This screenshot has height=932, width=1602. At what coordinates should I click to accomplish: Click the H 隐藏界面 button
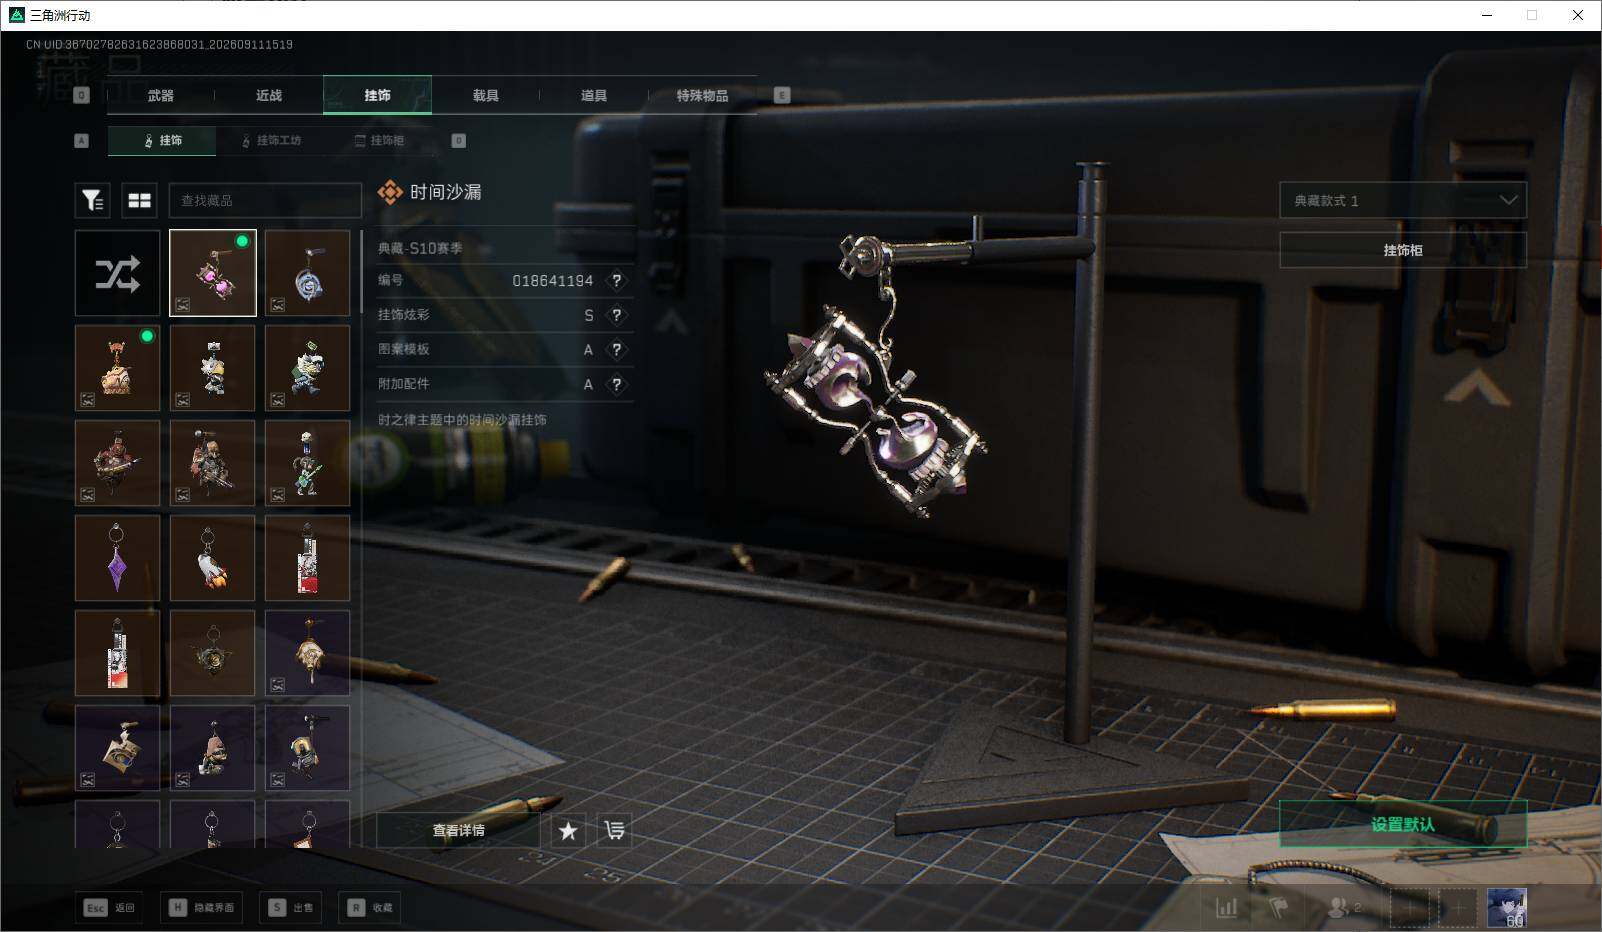(203, 907)
